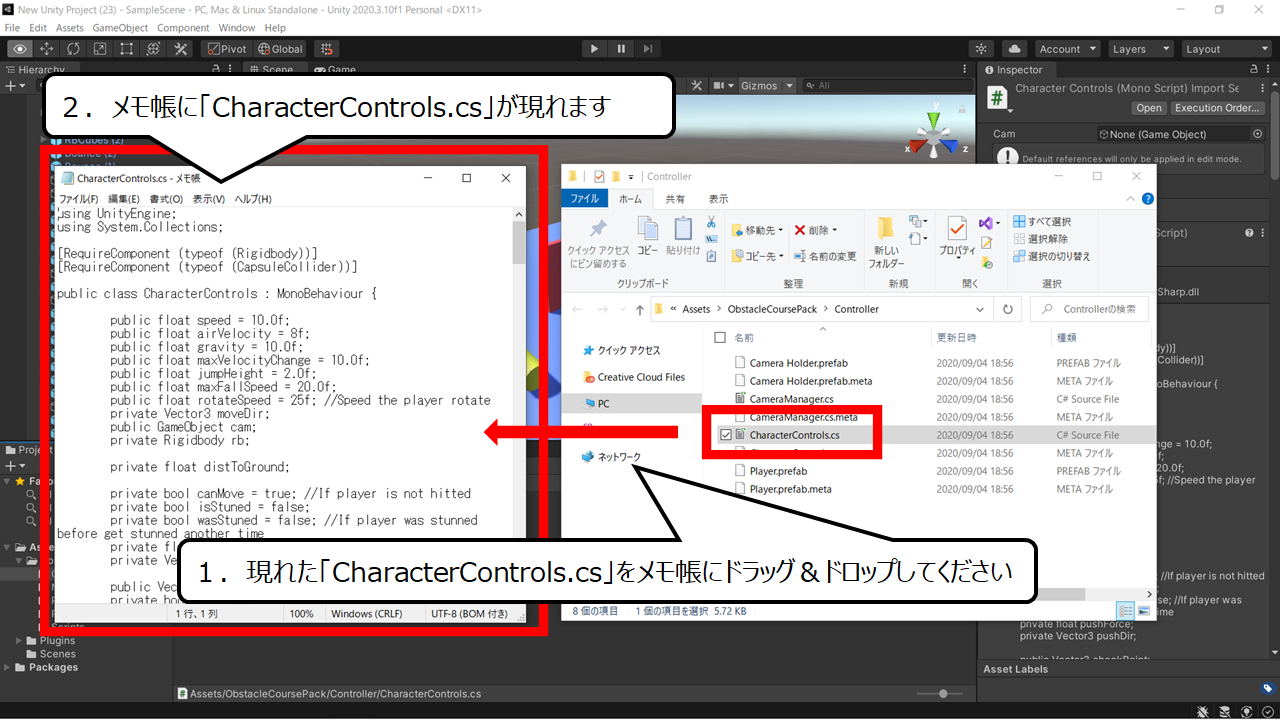Select Player.prefab file in Explorer

click(x=778, y=471)
